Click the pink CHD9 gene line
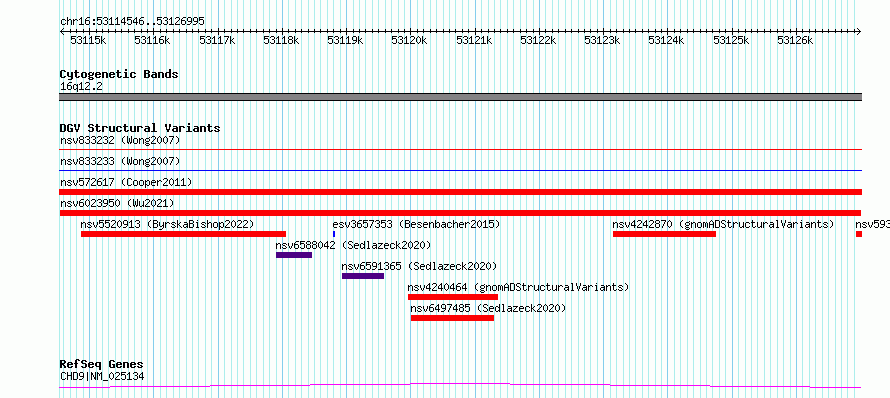Image resolution: width=890 pixels, height=398 pixels. (461, 386)
